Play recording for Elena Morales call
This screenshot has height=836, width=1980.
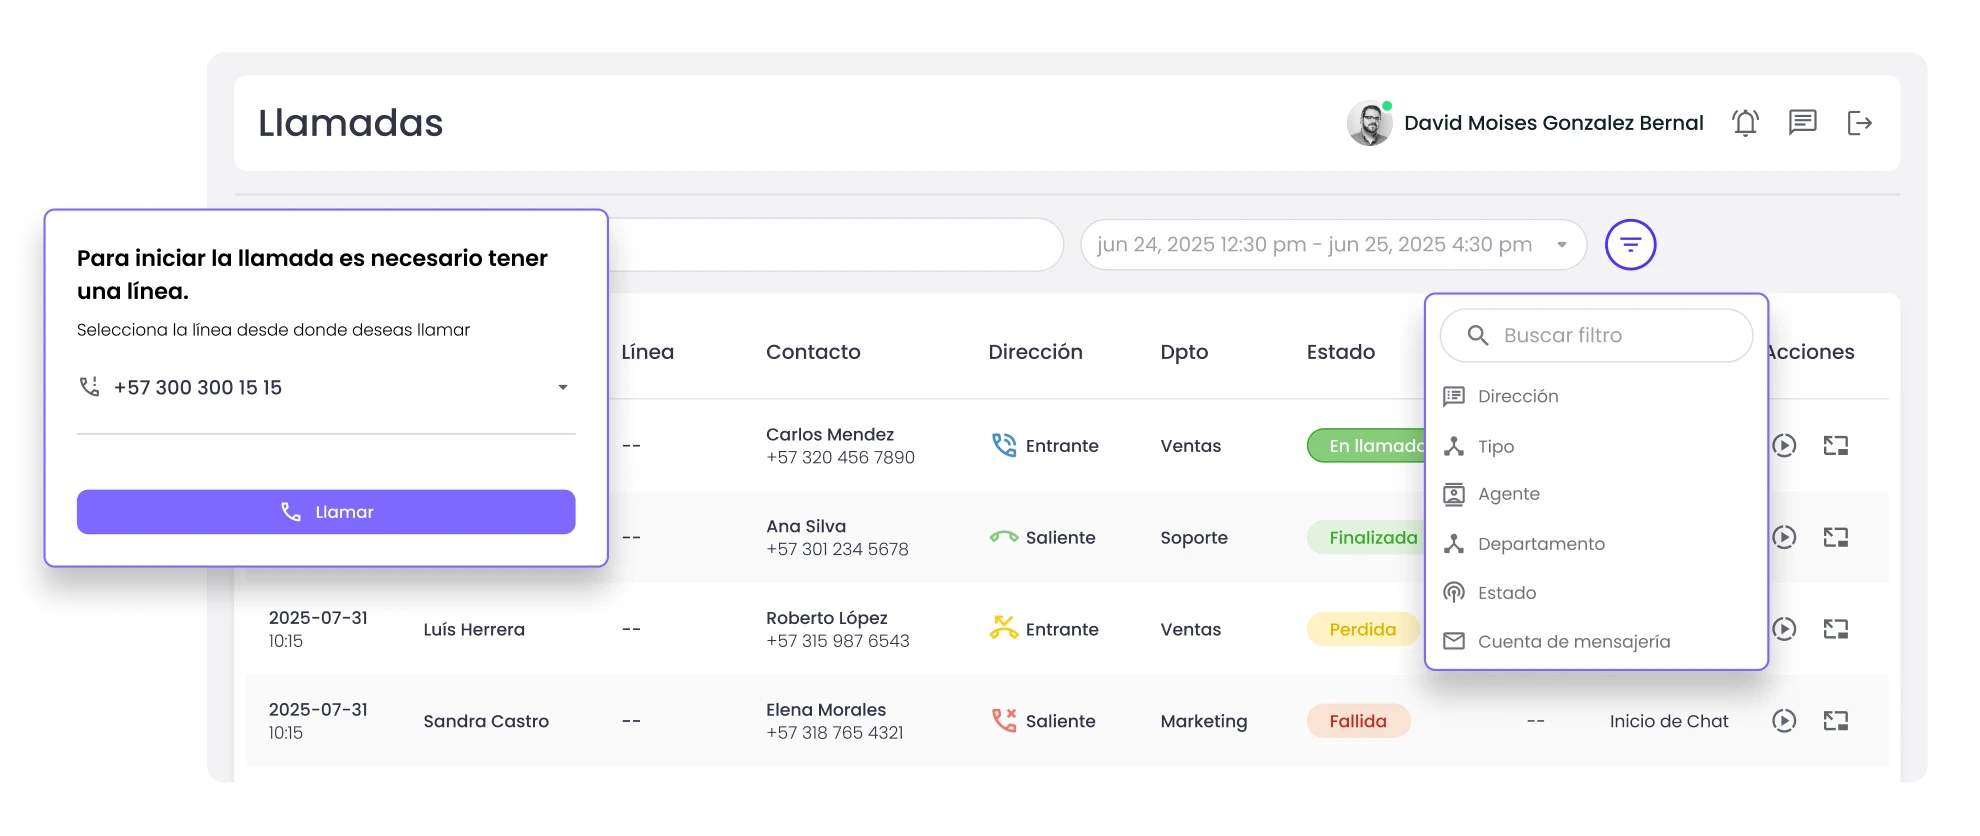[1784, 721]
